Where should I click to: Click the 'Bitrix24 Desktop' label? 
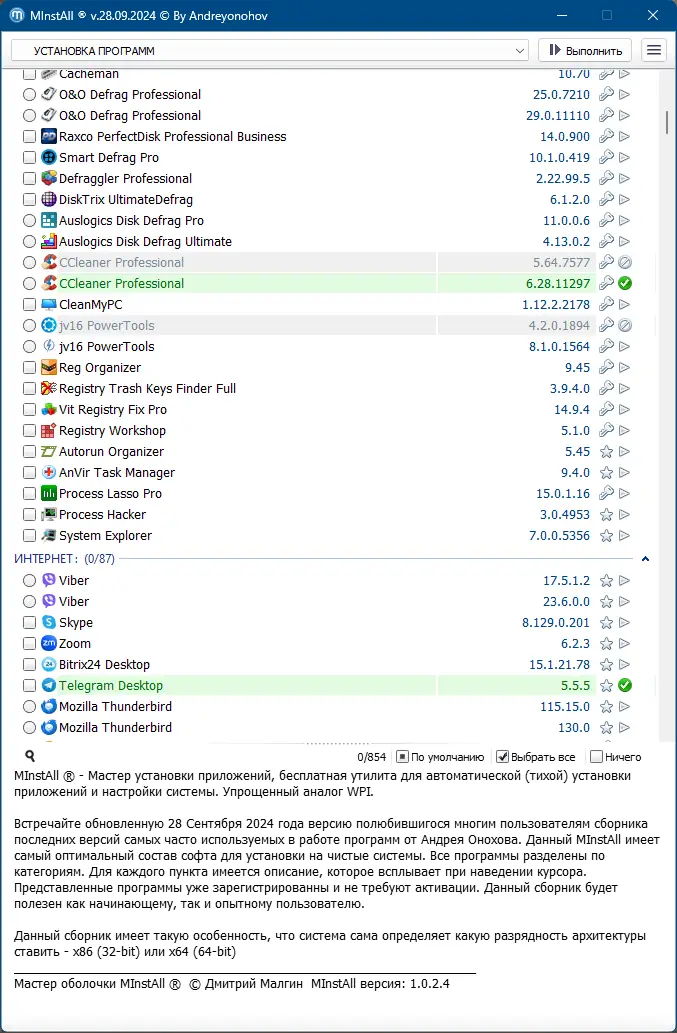pos(105,664)
